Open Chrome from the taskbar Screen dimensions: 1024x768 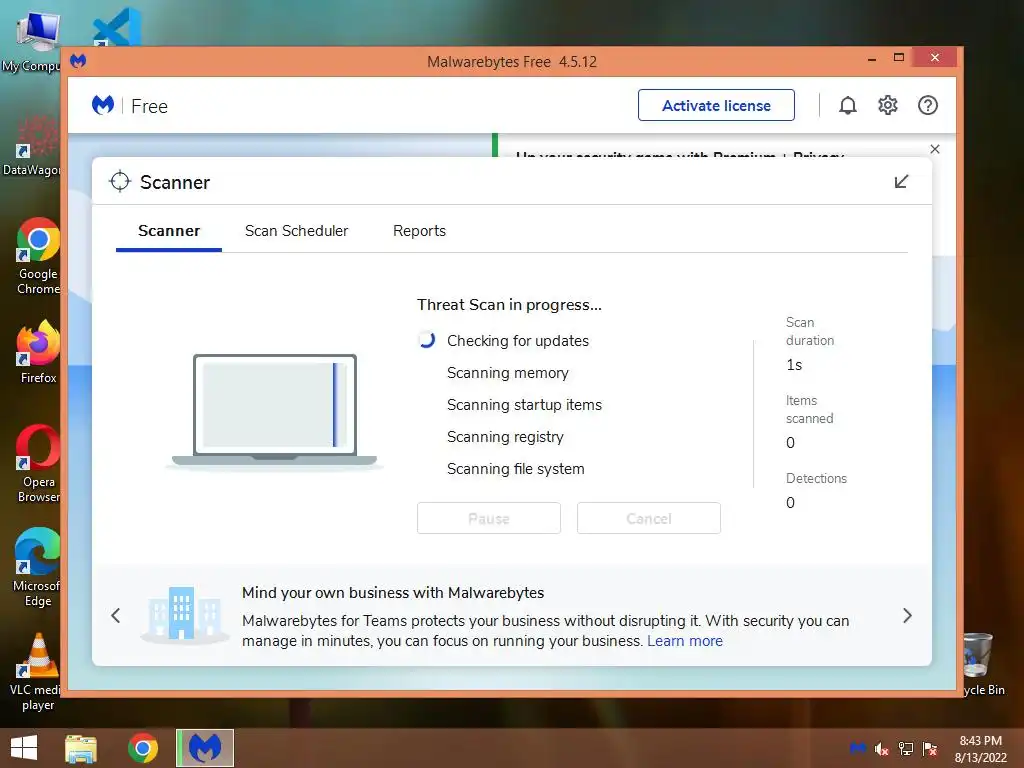pyautogui.click(x=142, y=748)
